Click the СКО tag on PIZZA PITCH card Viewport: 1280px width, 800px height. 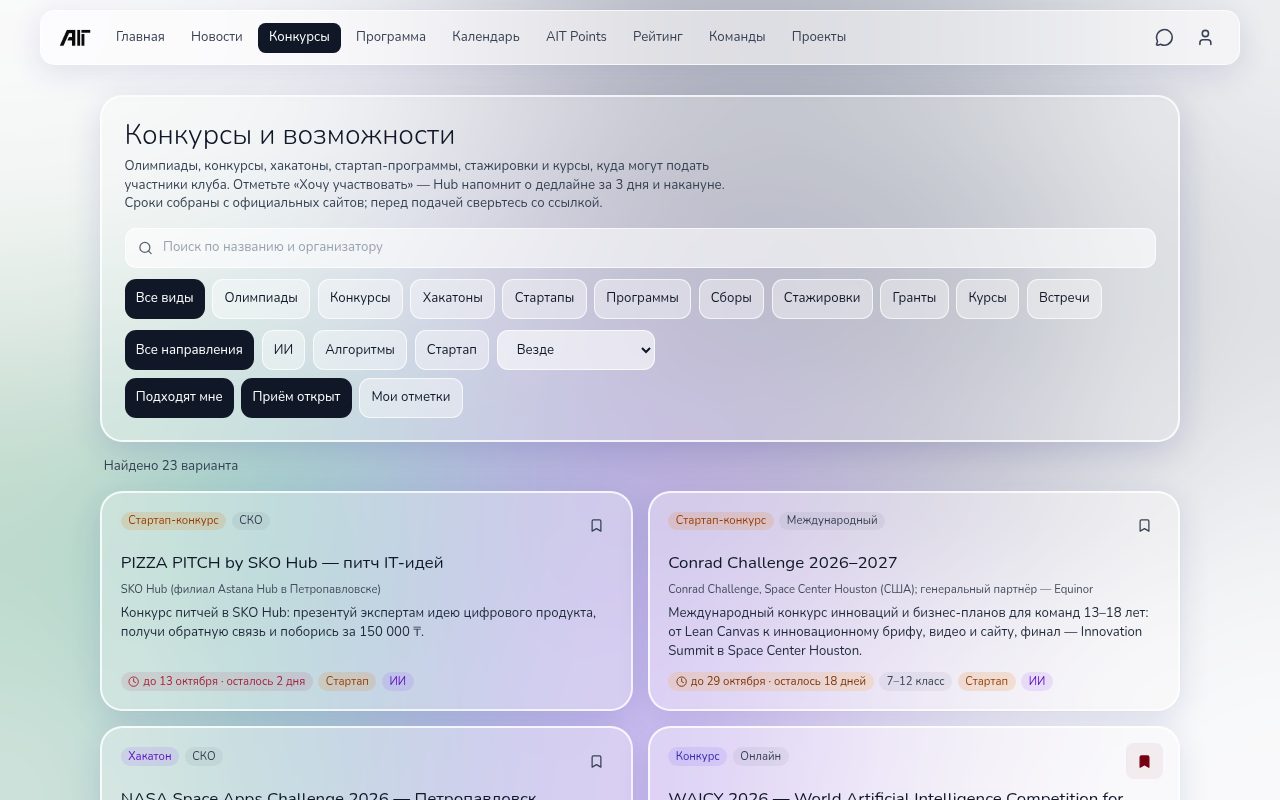(251, 521)
